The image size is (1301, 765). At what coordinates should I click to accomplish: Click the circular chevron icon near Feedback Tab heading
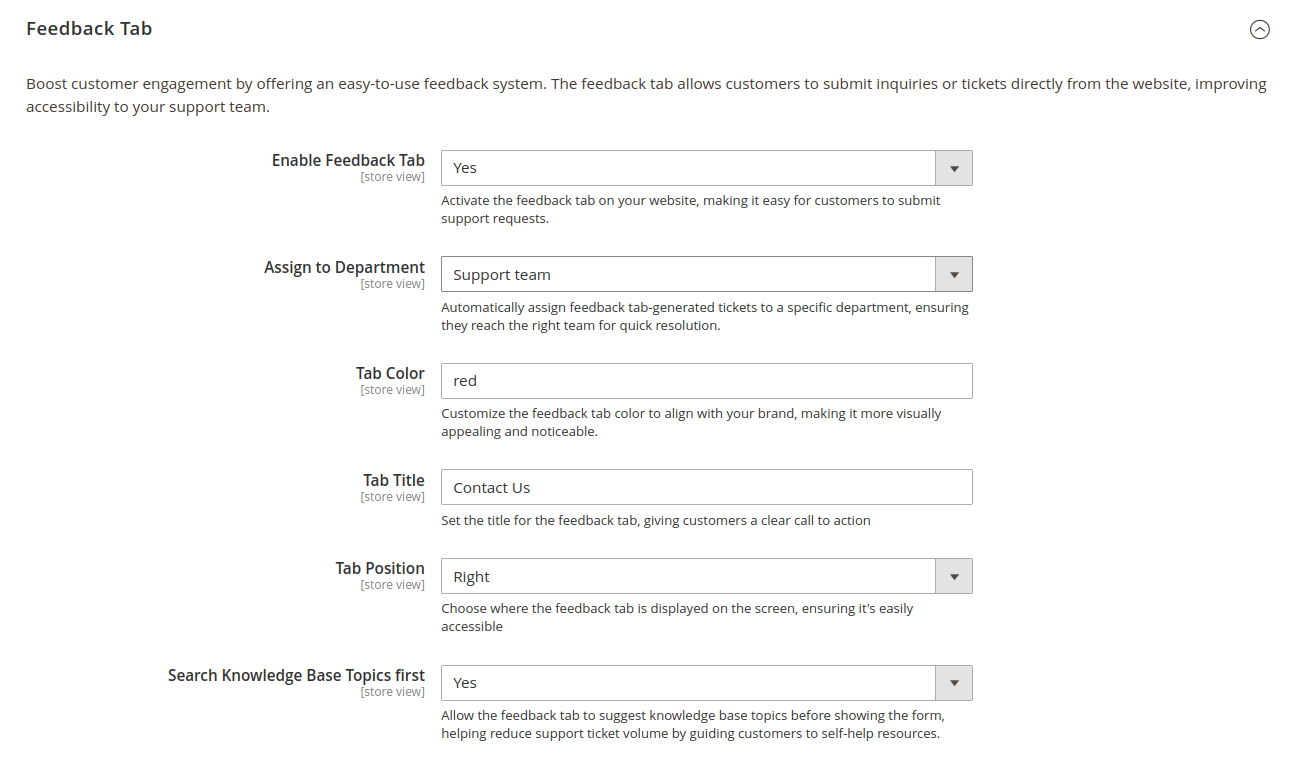point(1260,31)
